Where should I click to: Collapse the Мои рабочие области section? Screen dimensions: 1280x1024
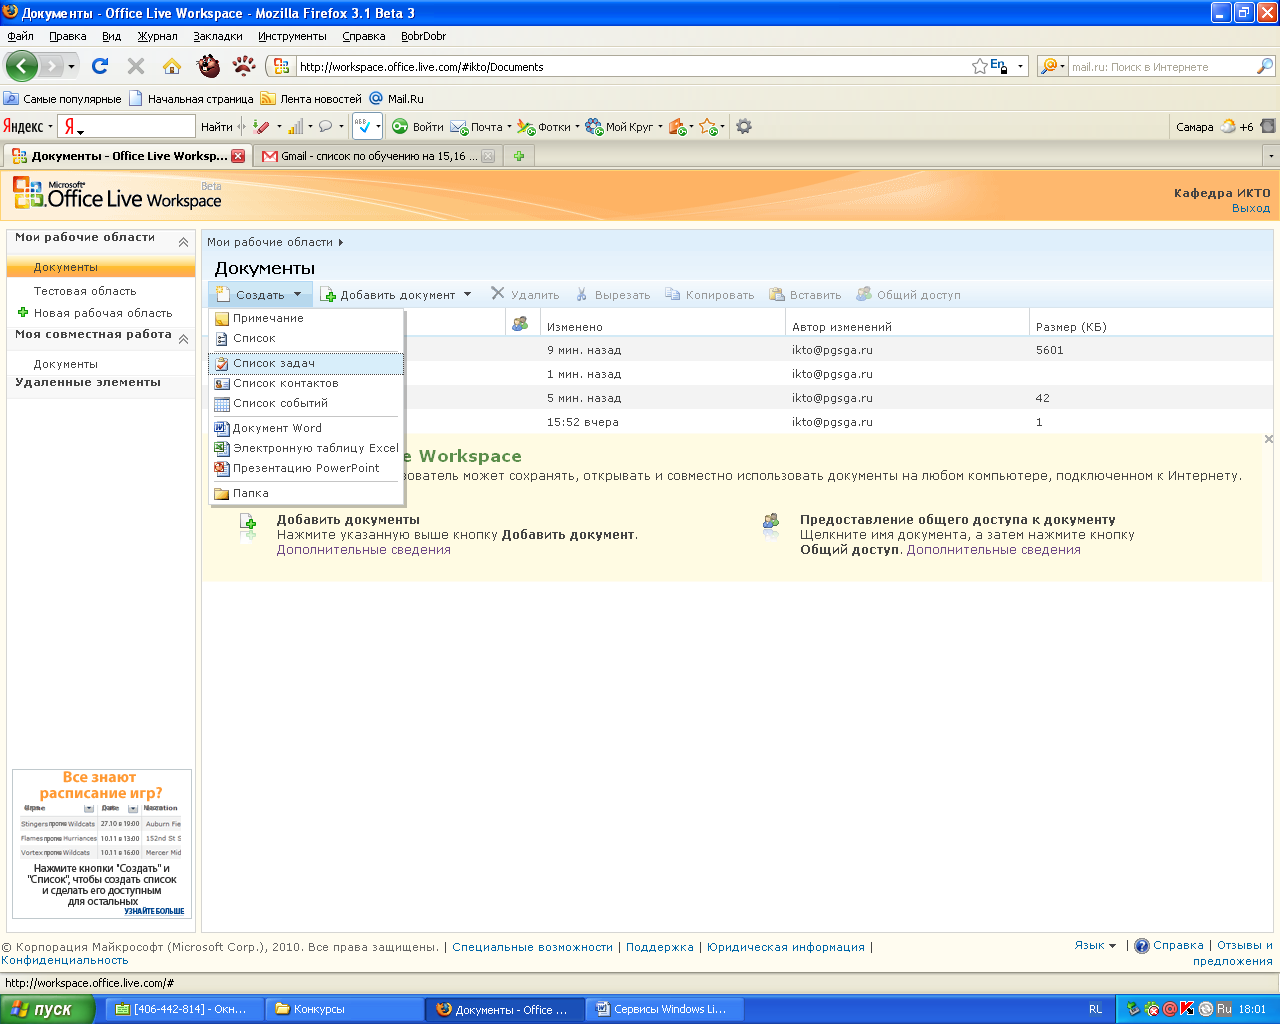click(183, 242)
